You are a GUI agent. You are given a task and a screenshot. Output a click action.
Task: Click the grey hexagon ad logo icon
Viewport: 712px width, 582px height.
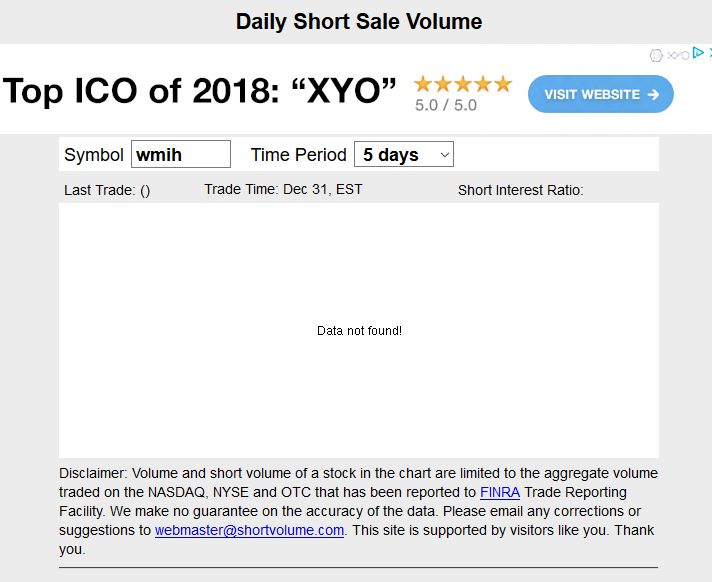click(656, 55)
